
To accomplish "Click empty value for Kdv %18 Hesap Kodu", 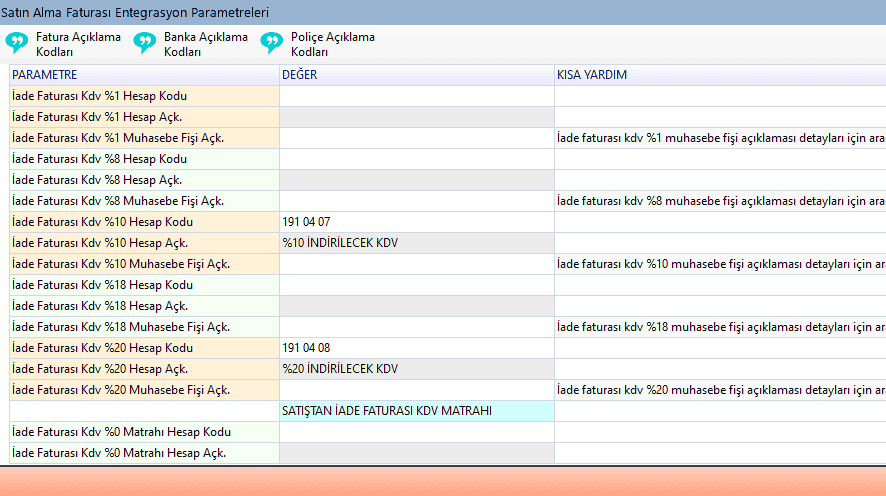I will [x=416, y=285].
